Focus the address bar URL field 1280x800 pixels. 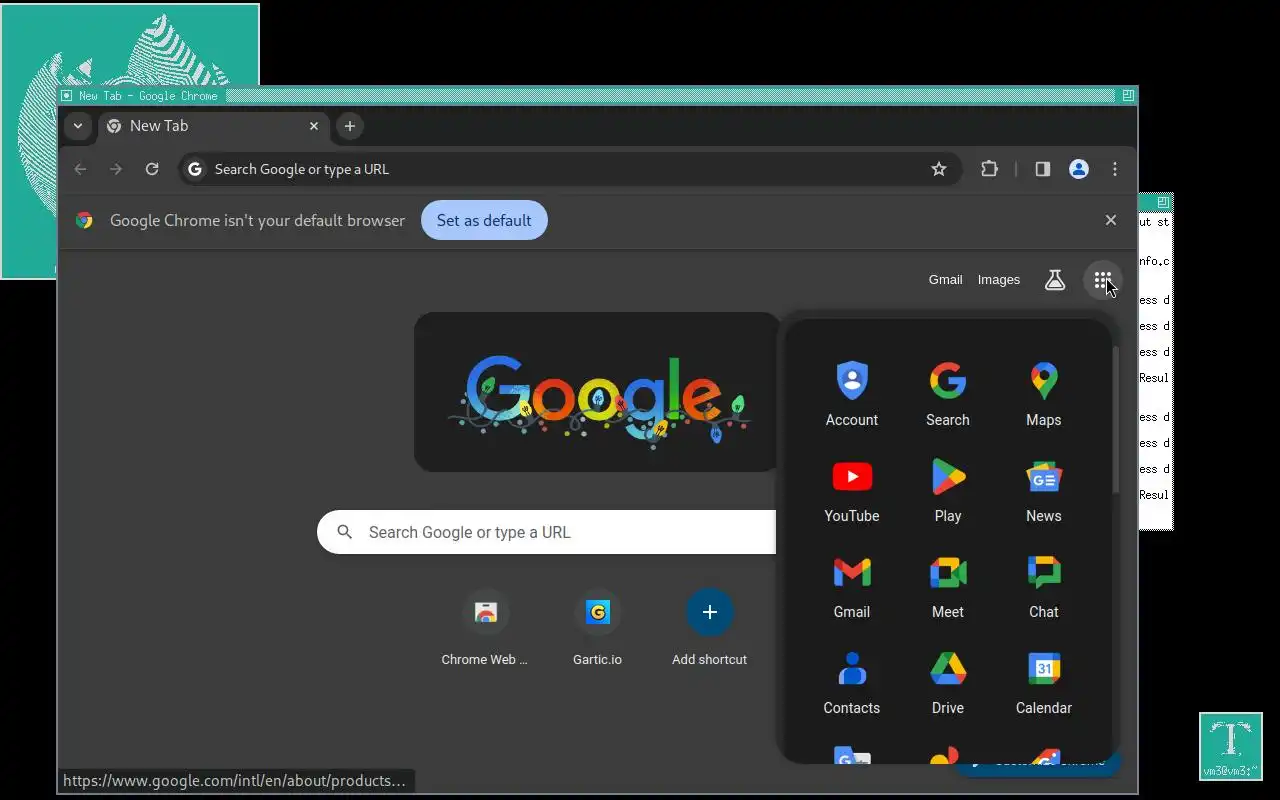click(x=570, y=169)
